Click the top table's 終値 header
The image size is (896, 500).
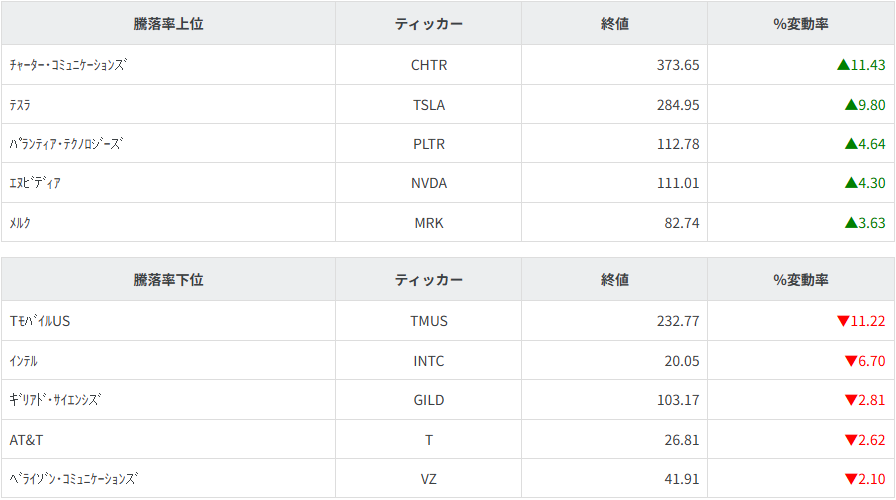pyautogui.click(x=615, y=24)
